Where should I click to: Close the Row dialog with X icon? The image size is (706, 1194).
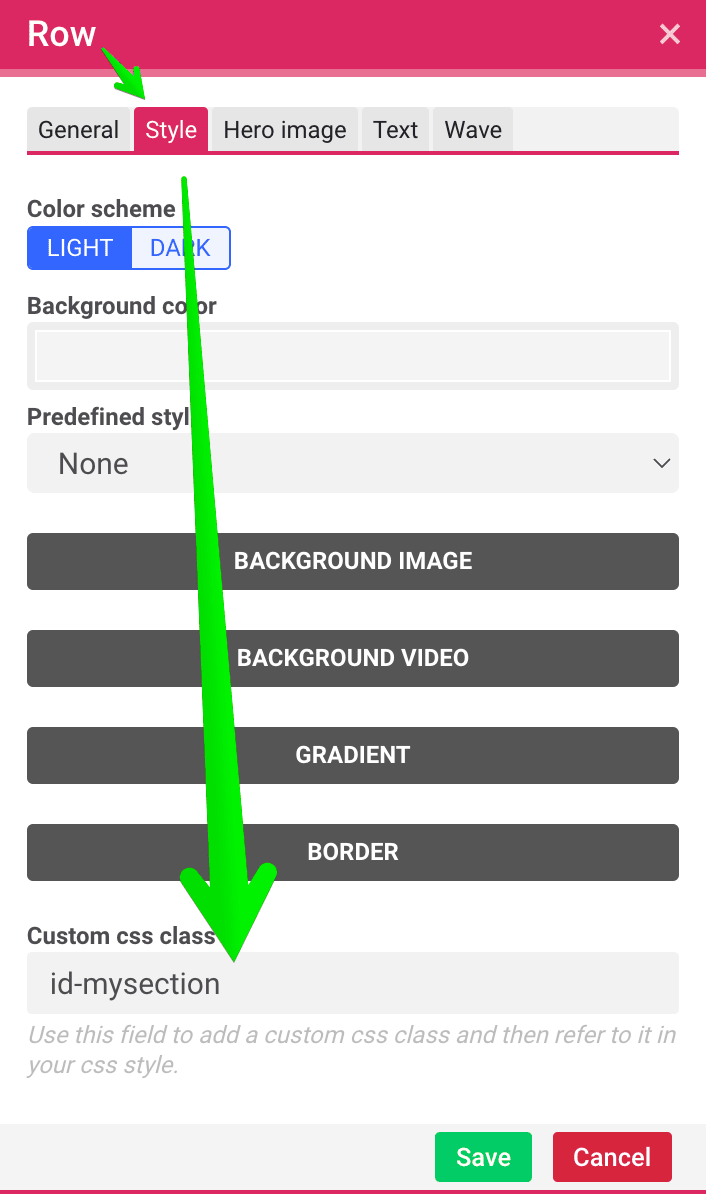(669, 34)
